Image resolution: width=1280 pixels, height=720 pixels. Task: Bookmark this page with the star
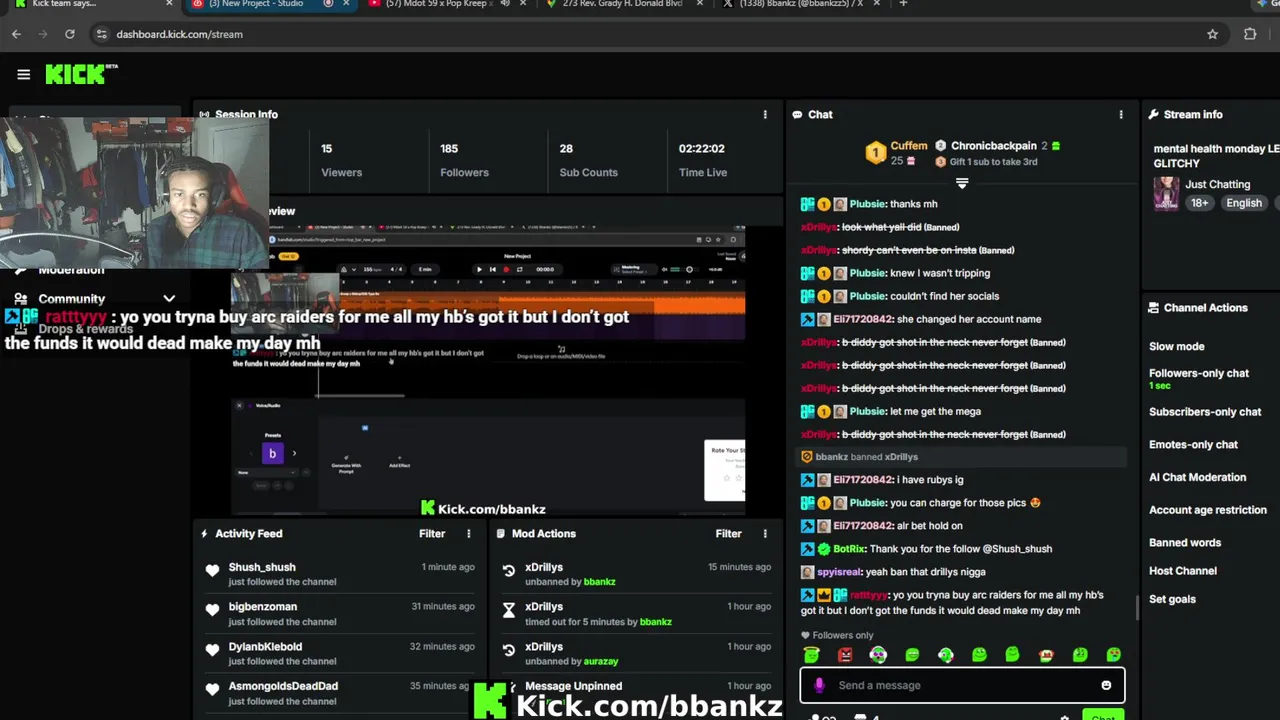1212,34
